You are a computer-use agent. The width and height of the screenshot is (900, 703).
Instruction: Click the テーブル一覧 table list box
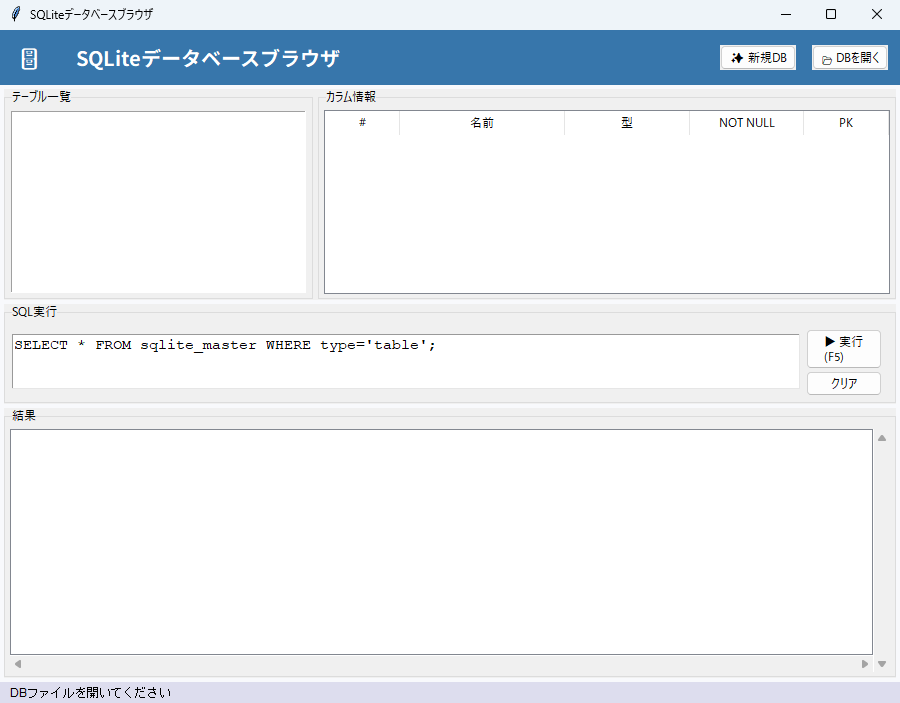pyautogui.click(x=158, y=202)
